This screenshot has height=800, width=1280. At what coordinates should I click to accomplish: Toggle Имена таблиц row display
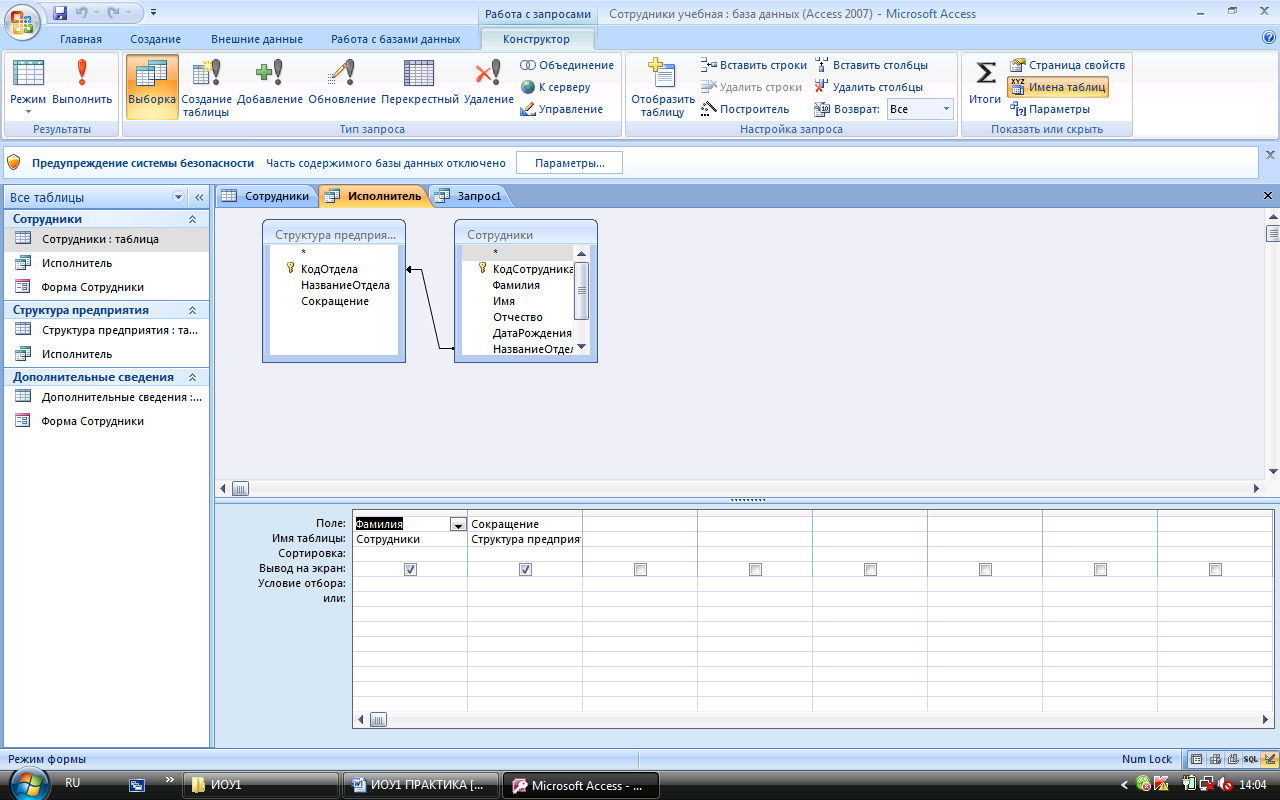click(1057, 87)
